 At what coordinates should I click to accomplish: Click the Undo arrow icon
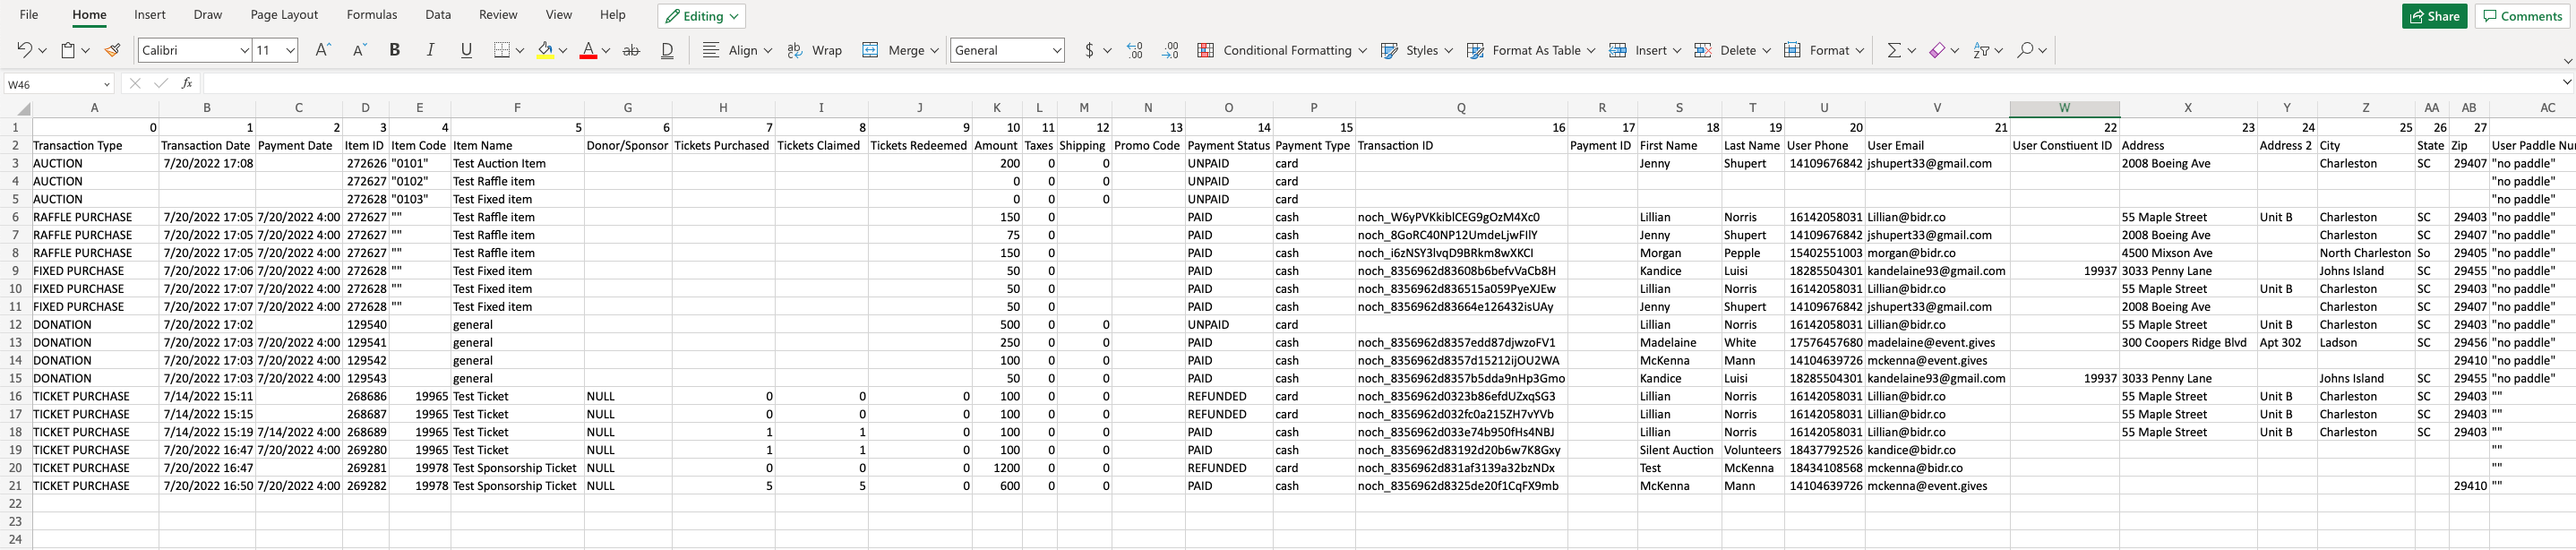(x=24, y=50)
